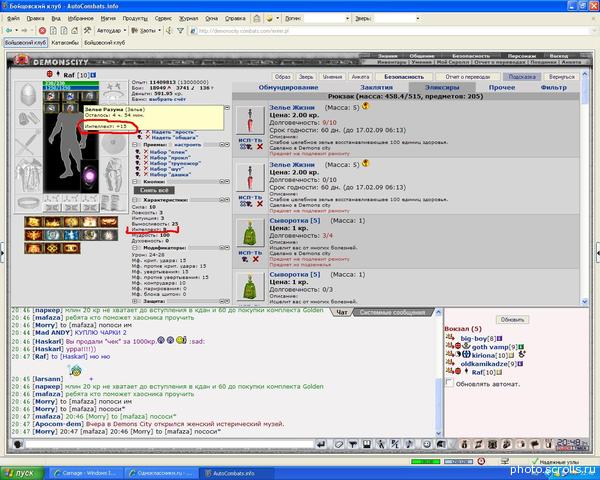This screenshot has width=600, height=480.
Task: Switch to the Обмундирование tab
Action: coord(288,87)
